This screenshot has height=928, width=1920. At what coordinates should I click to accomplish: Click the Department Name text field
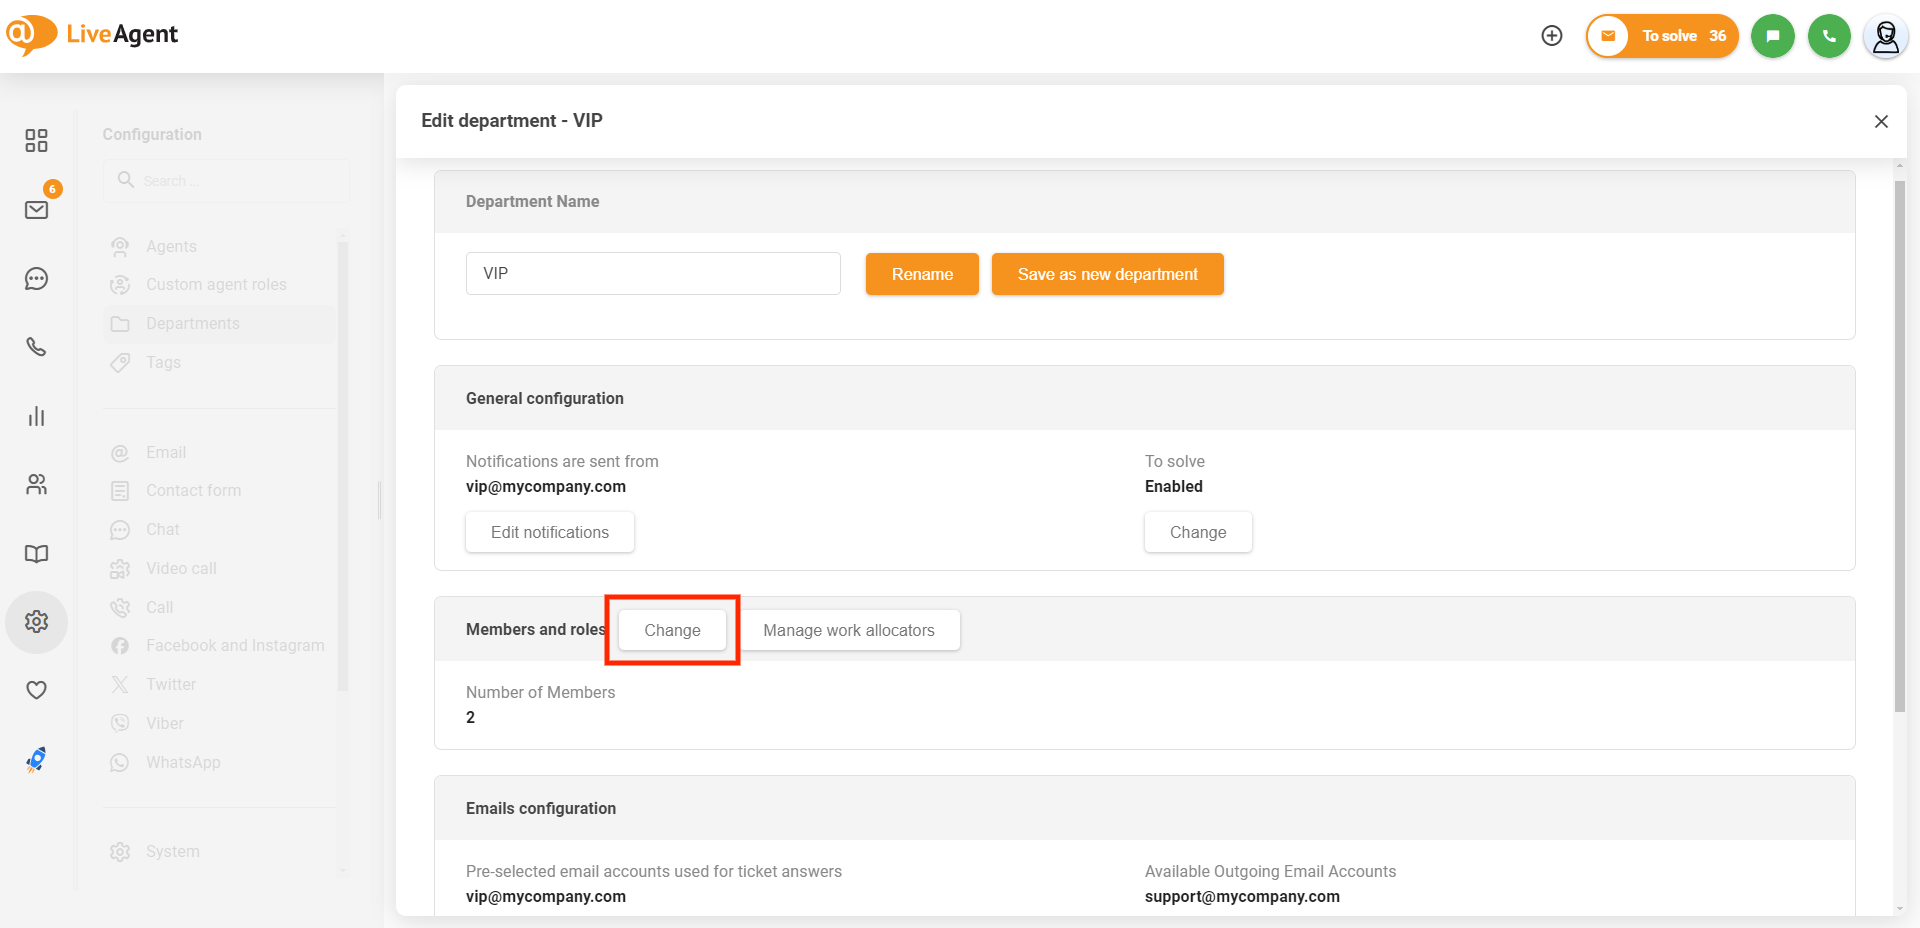point(653,274)
